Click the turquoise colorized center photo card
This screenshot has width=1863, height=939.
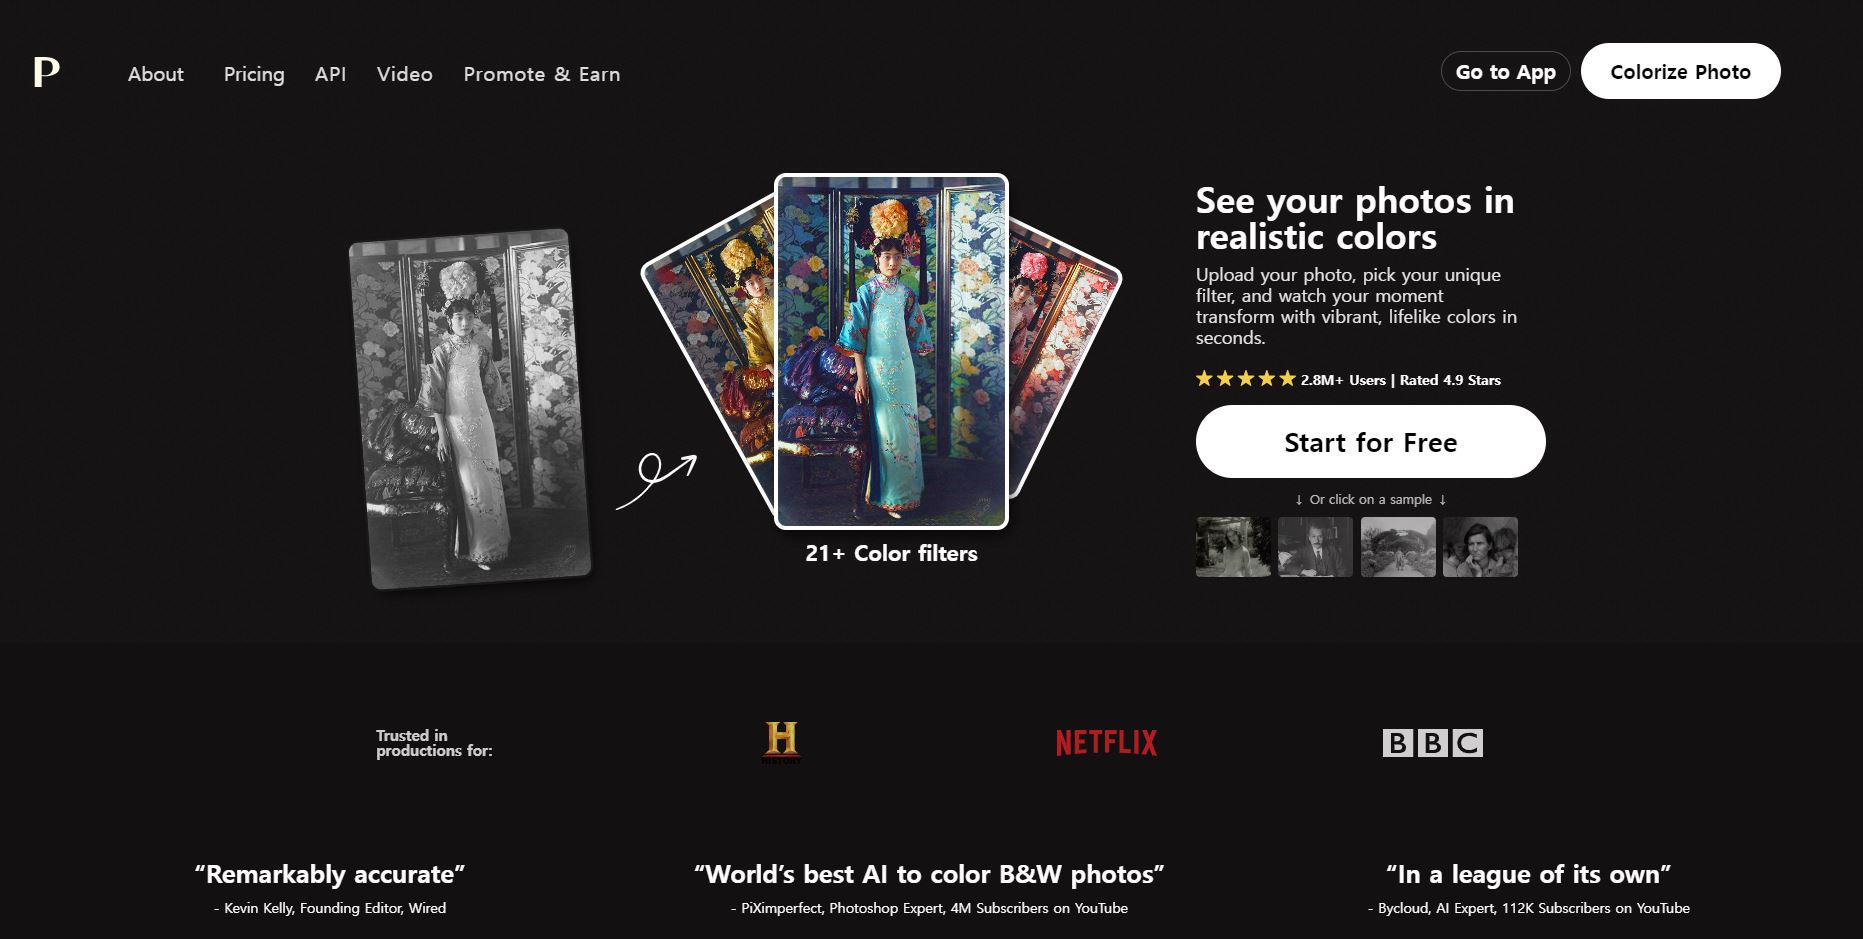pyautogui.click(x=891, y=351)
